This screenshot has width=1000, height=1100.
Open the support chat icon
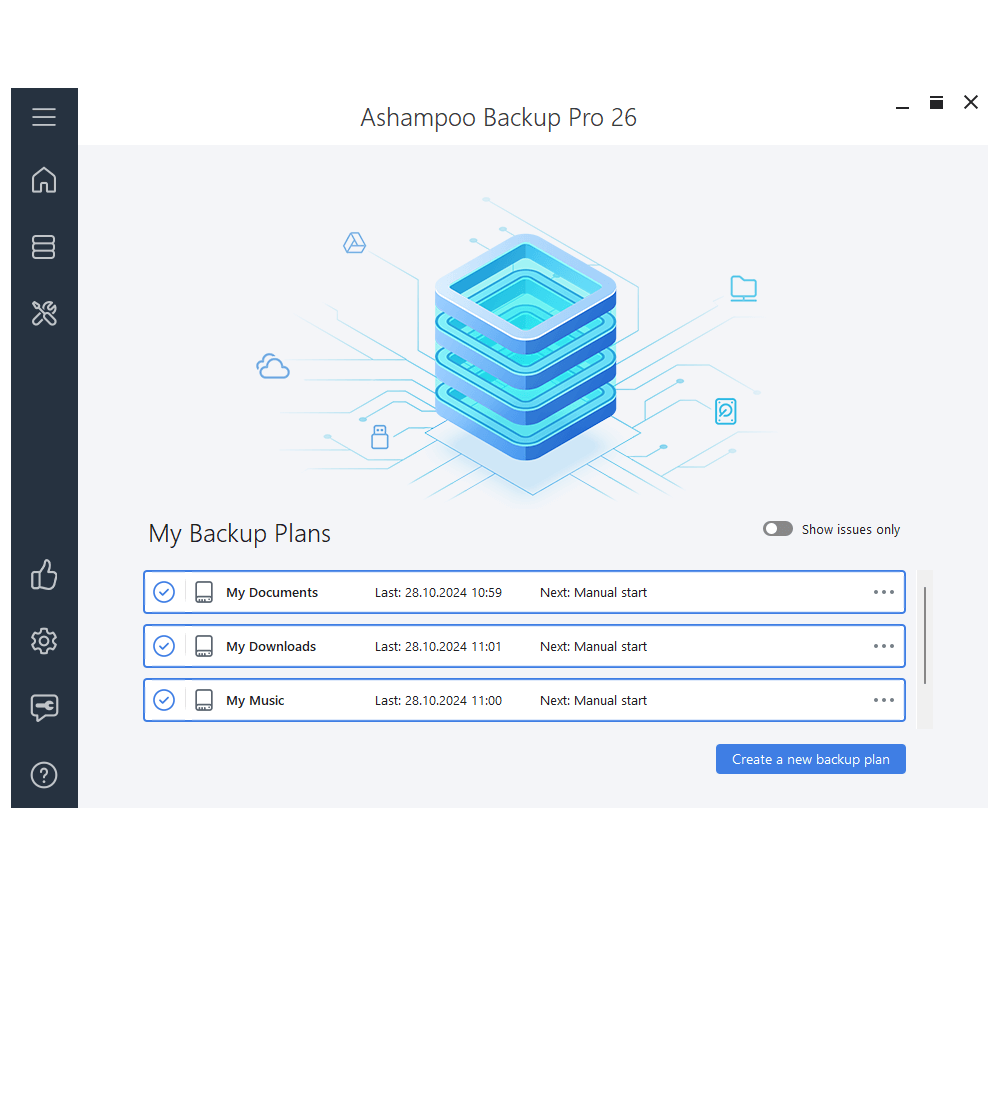[x=44, y=708]
